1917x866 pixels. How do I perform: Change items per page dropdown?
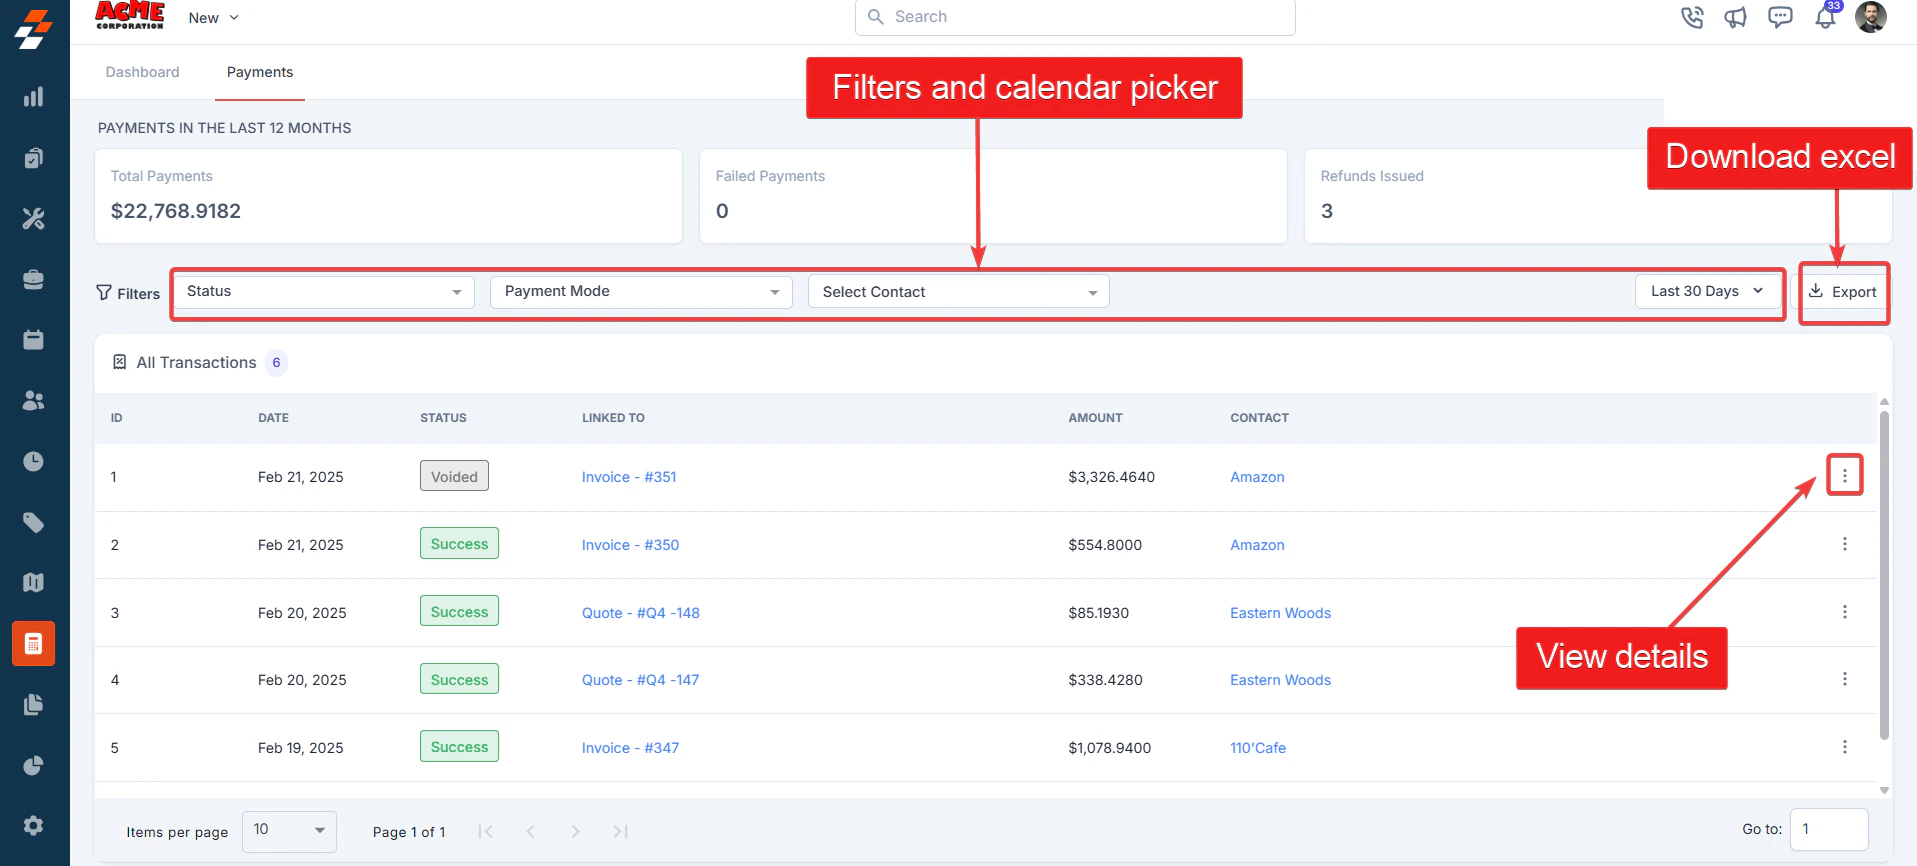coord(289,831)
